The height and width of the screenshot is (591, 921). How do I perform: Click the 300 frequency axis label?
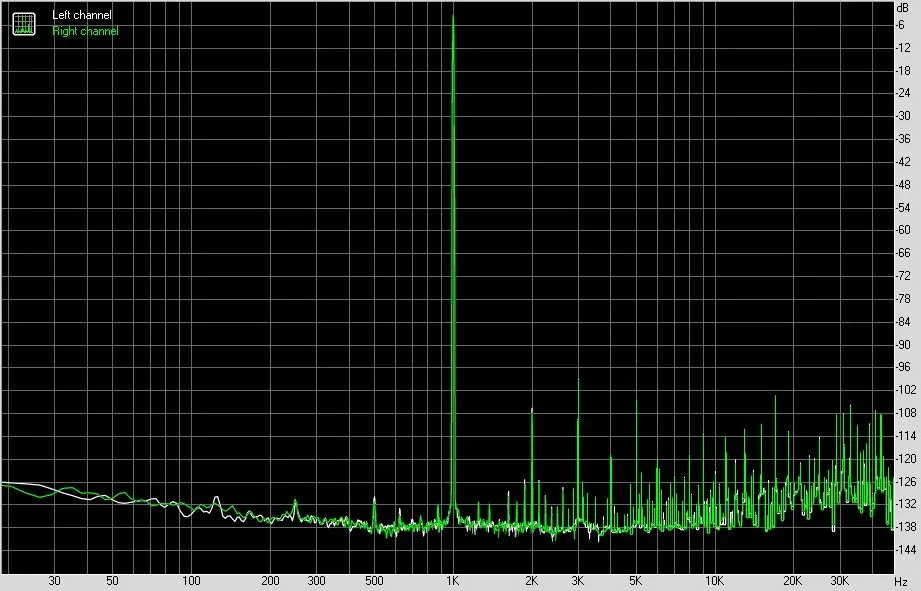pyautogui.click(x=316, y=581)
